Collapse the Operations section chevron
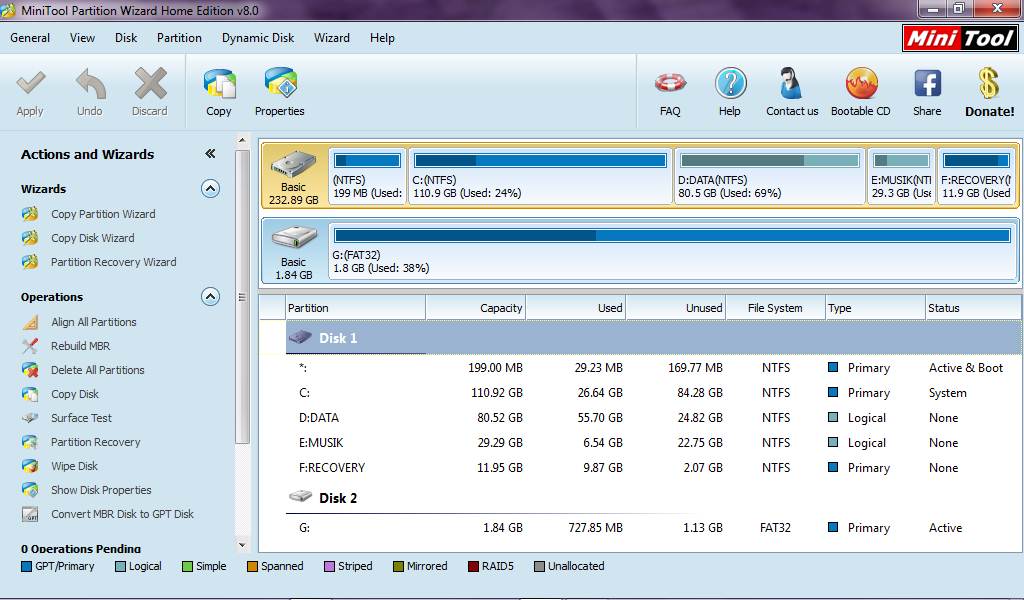1024x600 pixels. 209,296
